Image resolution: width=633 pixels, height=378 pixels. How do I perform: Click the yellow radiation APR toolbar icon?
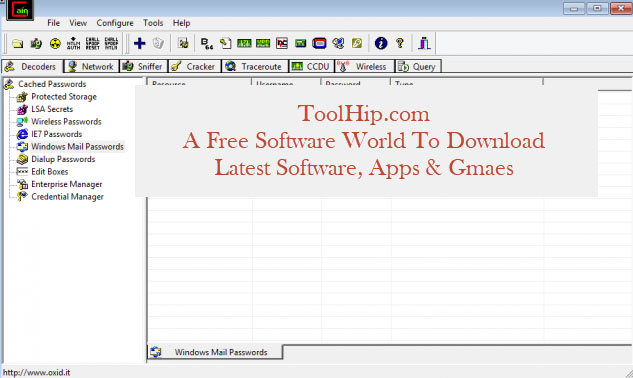(x=55, y=43)
